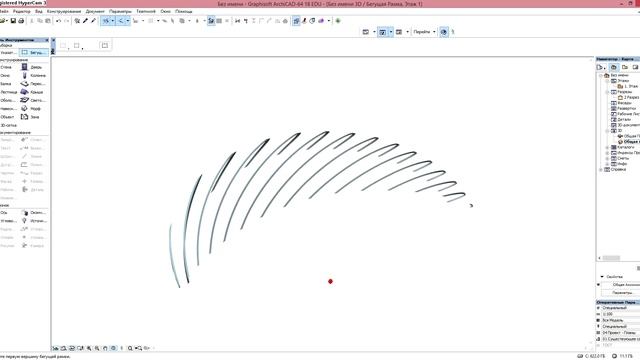Select the syringe inject parameters icon
The width and height of the screenshot is (640, 360).
(x=93, y=21)
